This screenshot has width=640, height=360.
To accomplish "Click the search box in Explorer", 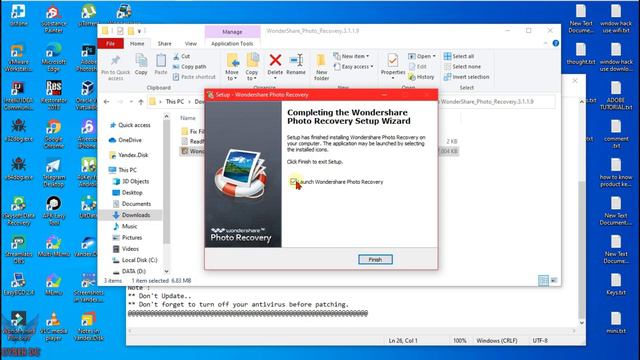I will [497, 102].
